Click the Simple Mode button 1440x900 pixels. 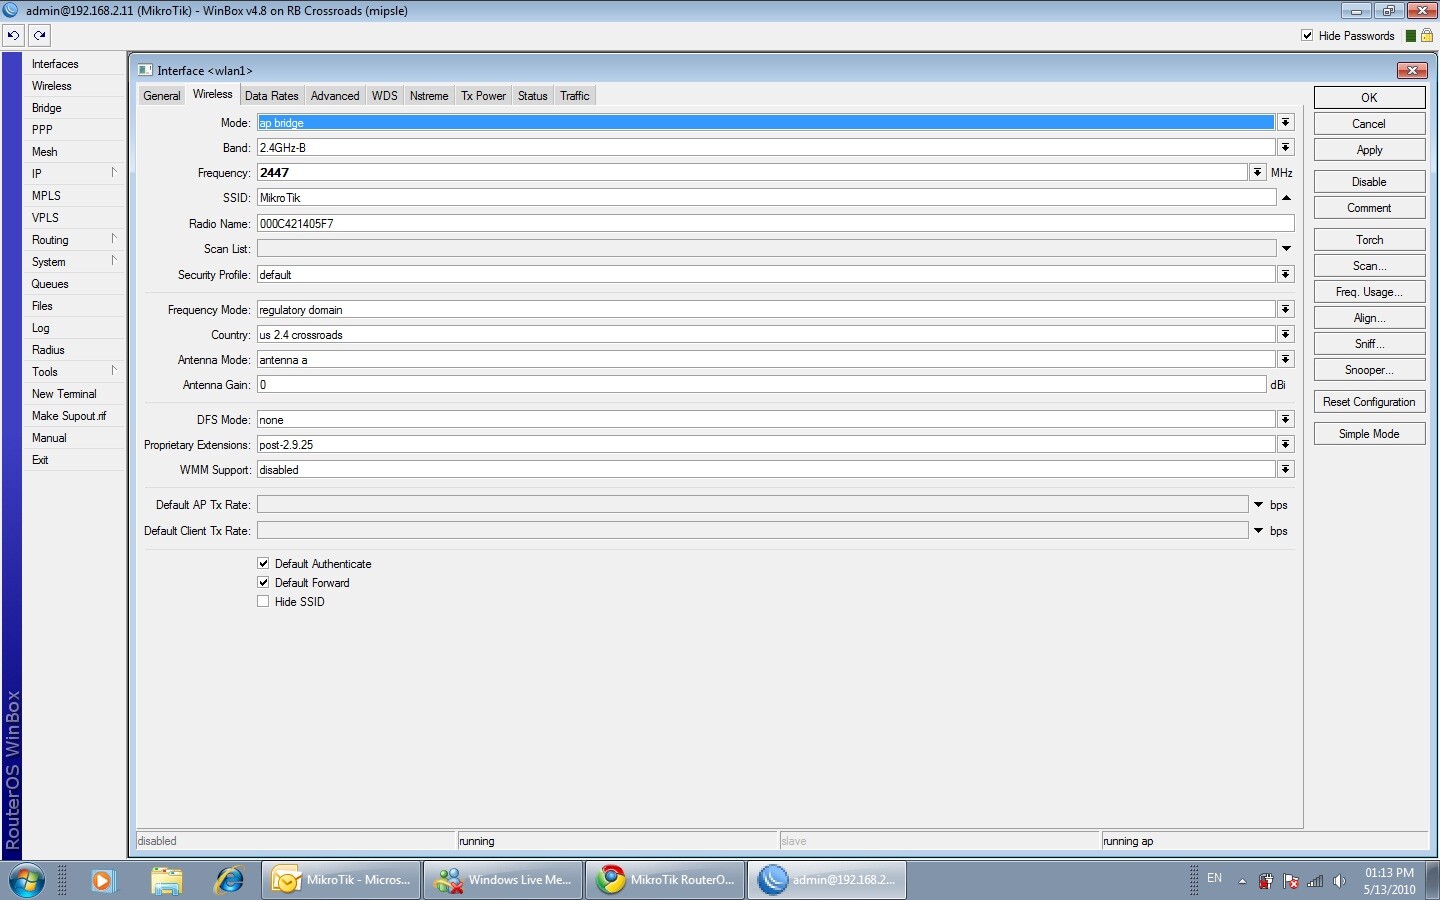[1369, 434]
